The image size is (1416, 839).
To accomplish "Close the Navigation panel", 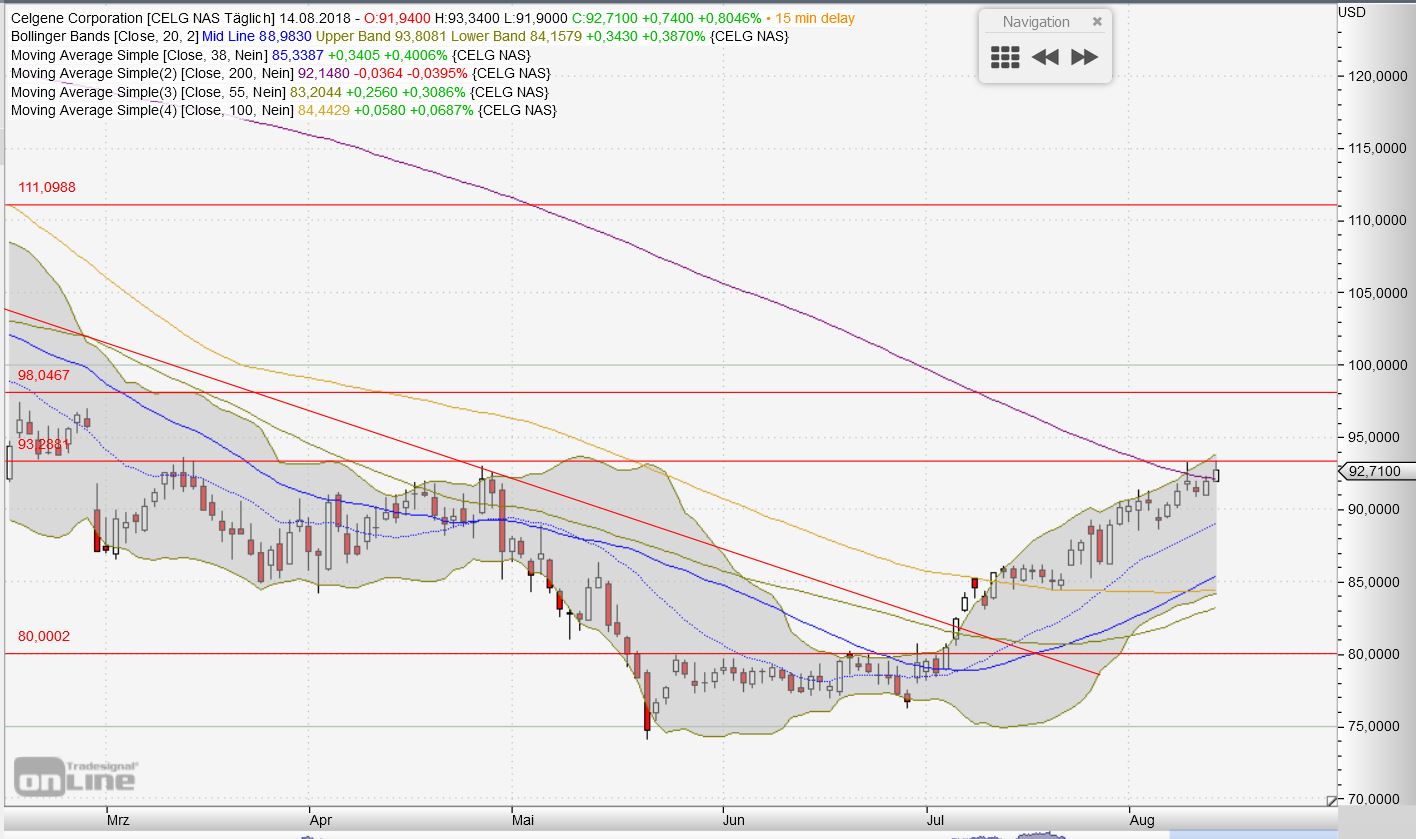I will (x=1097, y=21).
